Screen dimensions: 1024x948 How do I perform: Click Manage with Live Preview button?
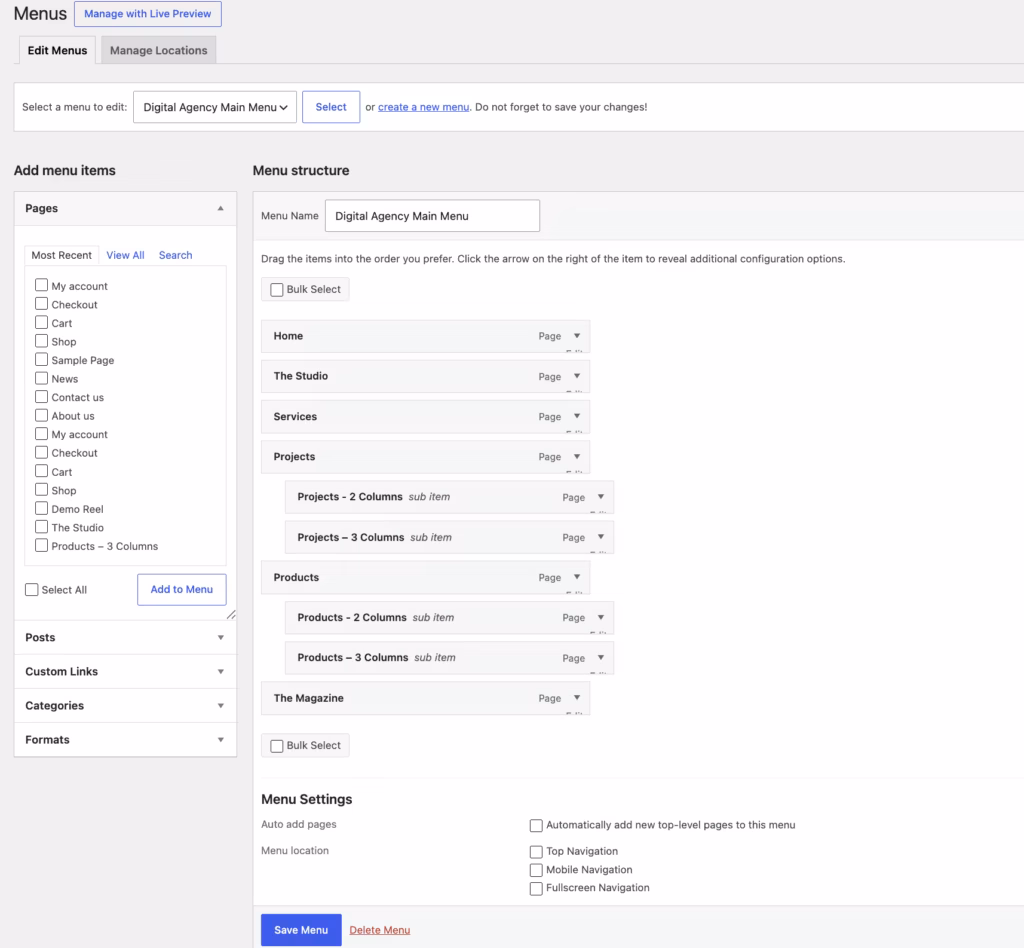[148, 14]
